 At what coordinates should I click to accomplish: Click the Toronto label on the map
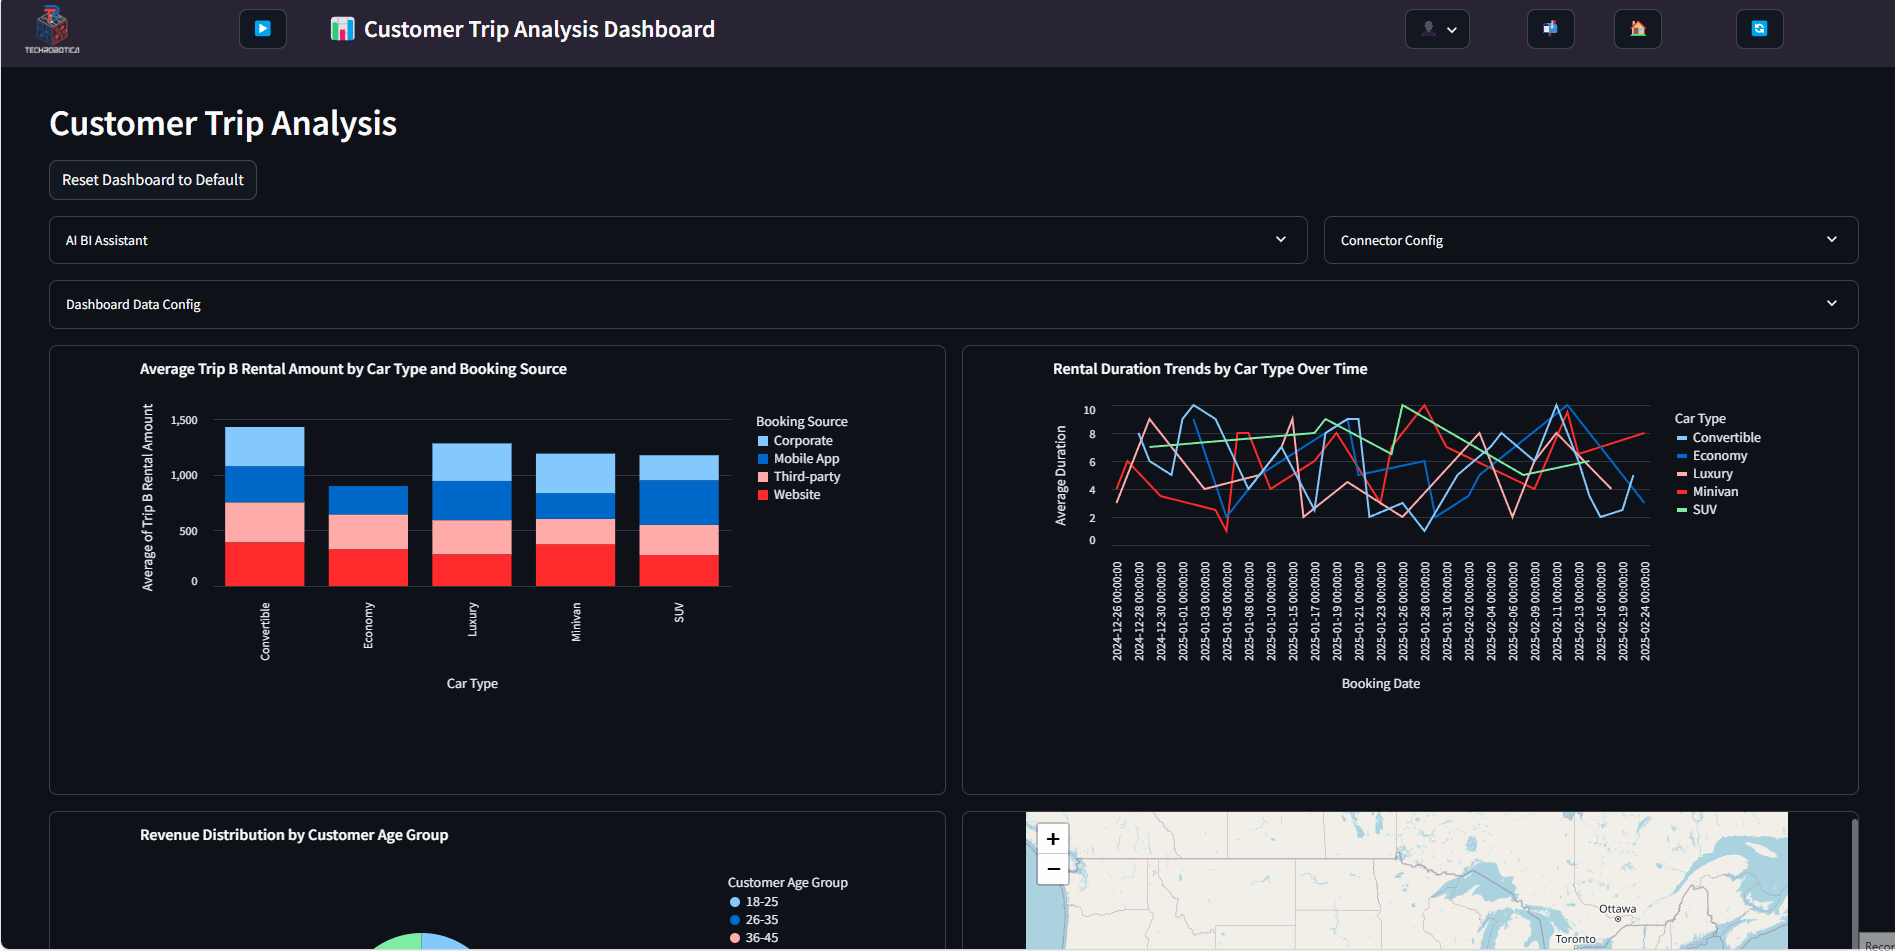(1575, 939)
